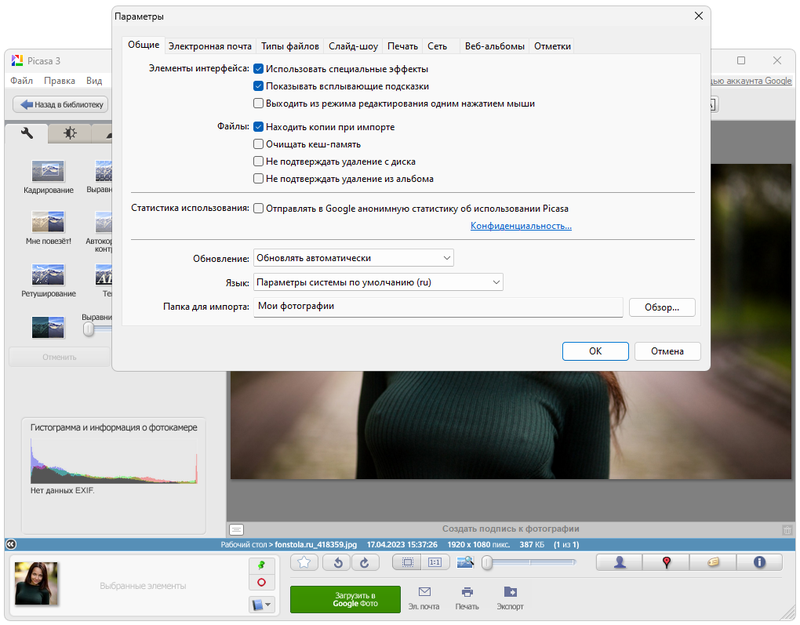The width and height of the screenshot is (800, 625).
Task: Show the Properties info panel
Action: [x=759, y=562]
